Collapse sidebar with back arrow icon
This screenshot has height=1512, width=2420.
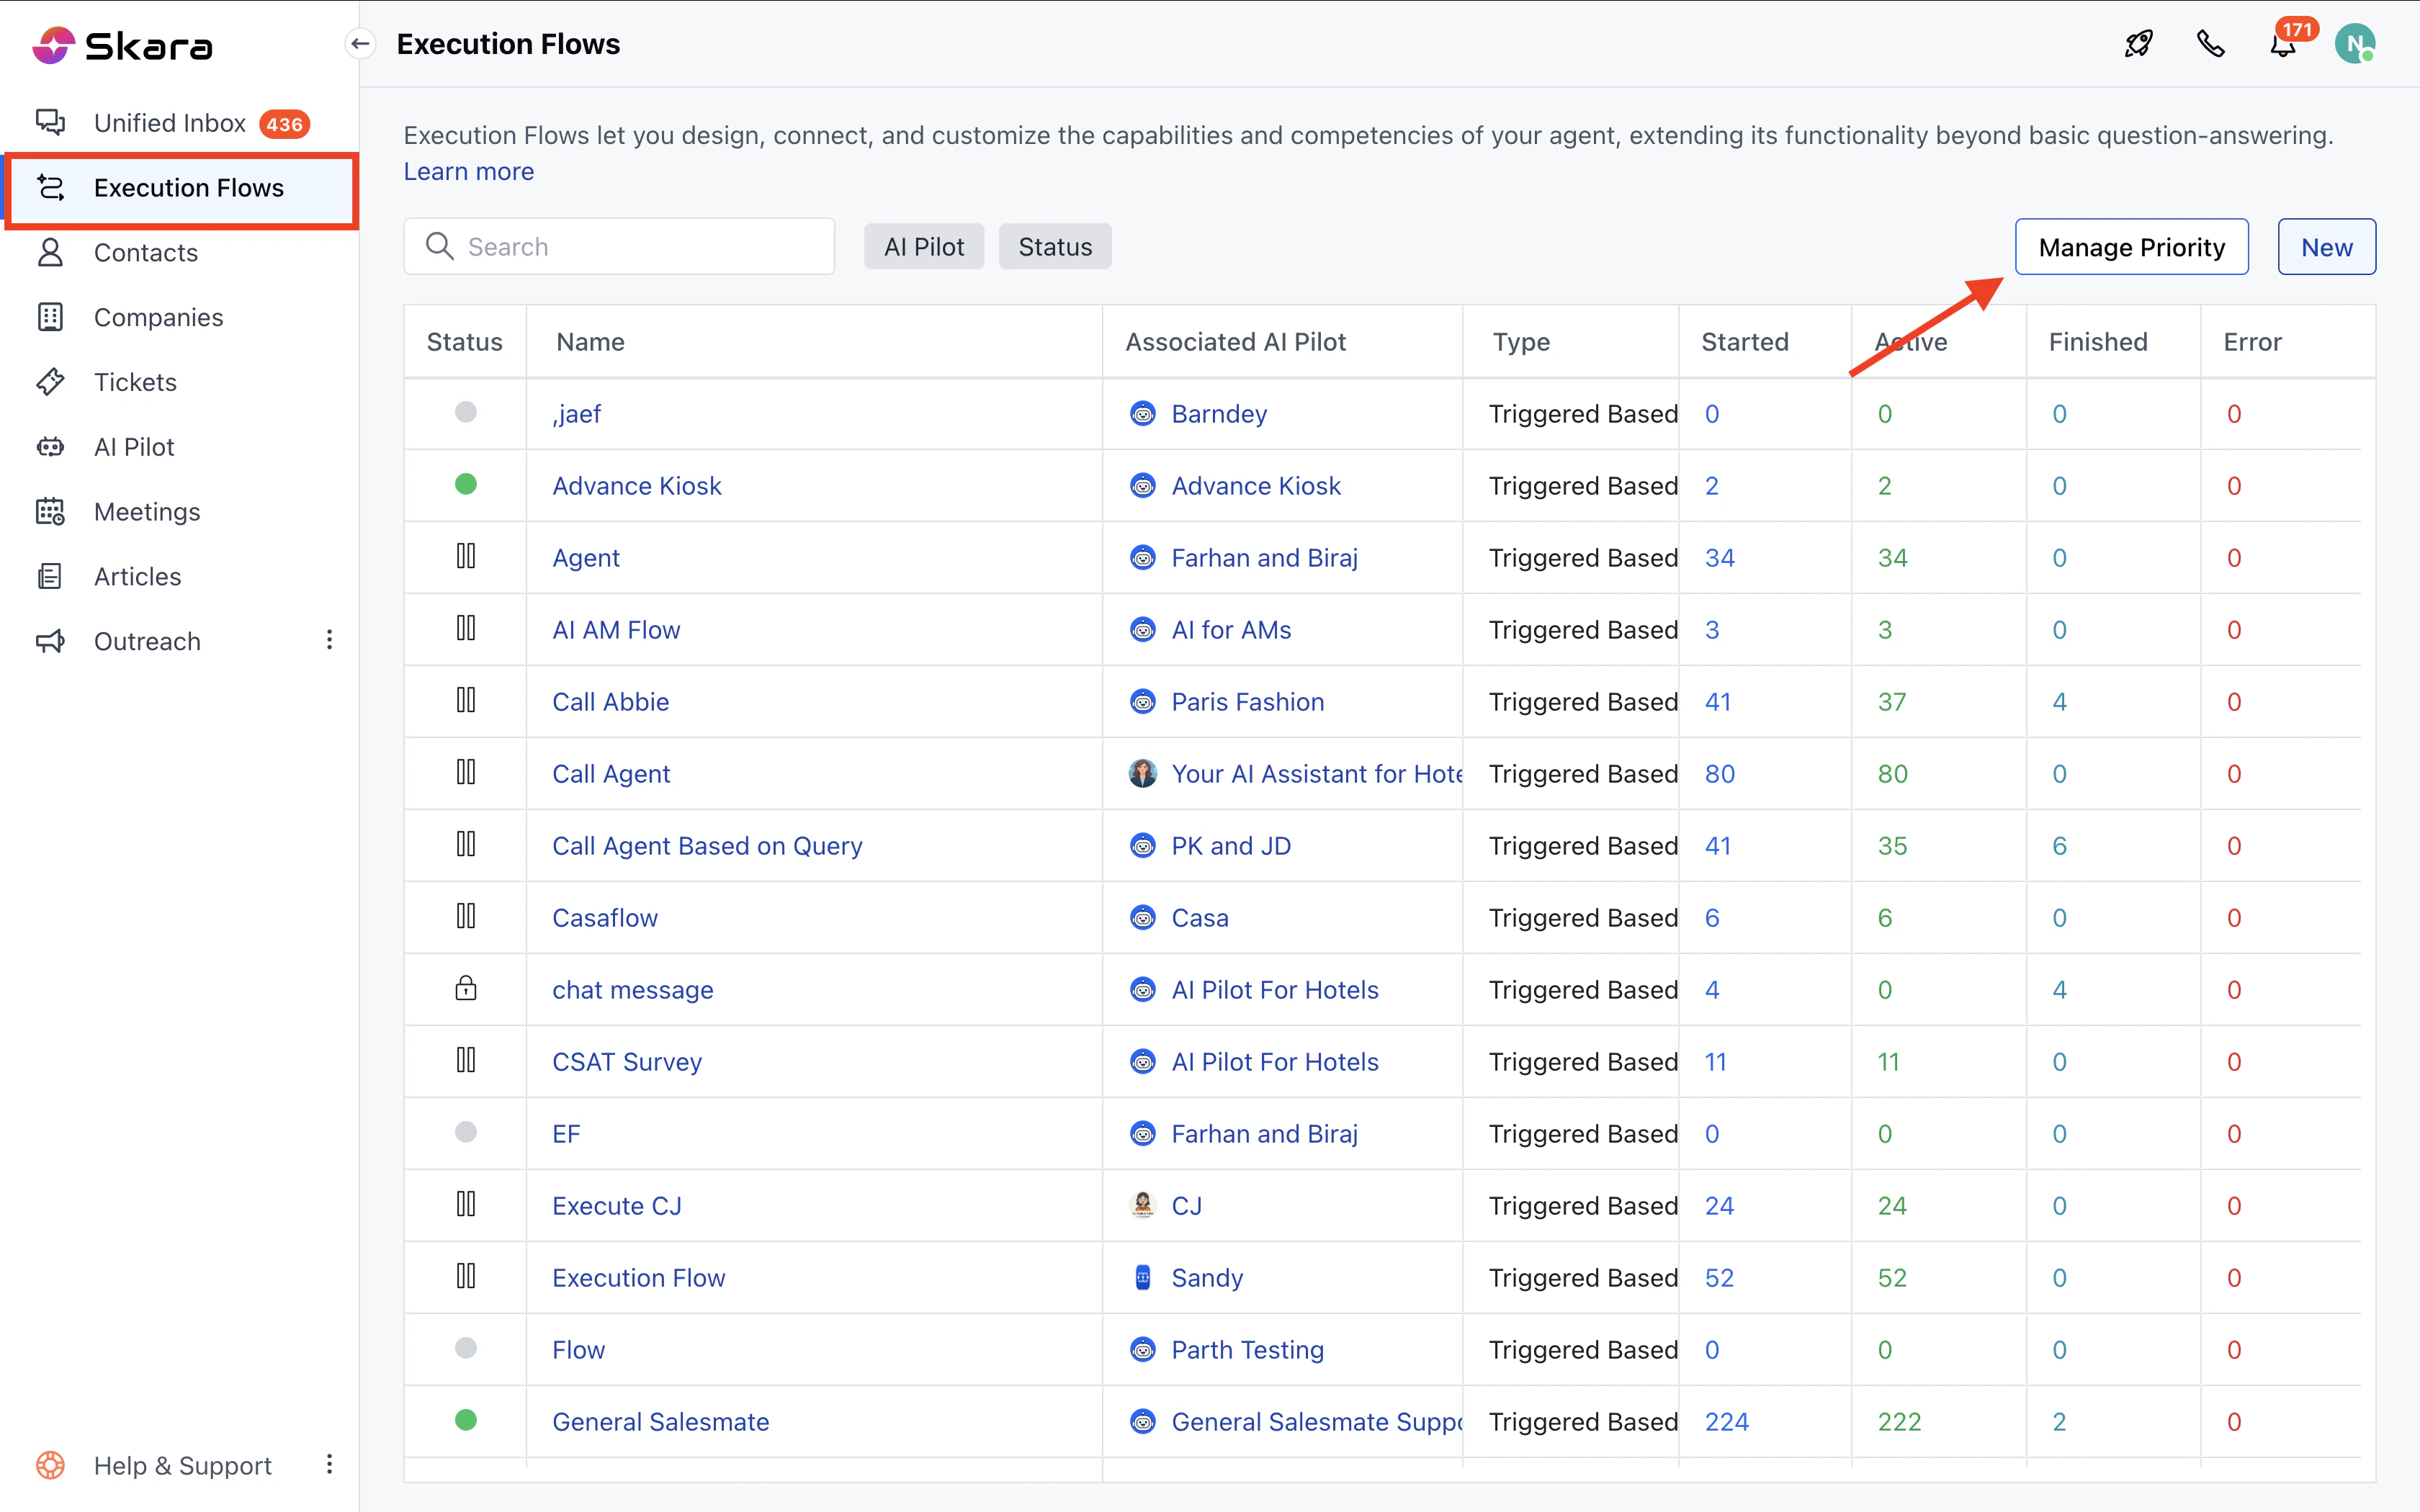coord(360,44)
